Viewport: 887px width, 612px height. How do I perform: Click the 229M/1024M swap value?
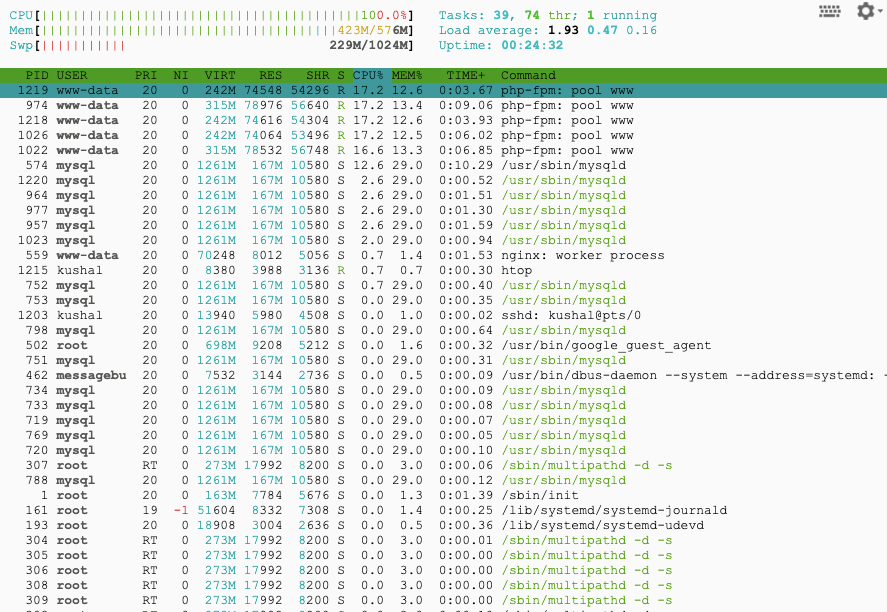pyautogui.click(x=369, y=45)
